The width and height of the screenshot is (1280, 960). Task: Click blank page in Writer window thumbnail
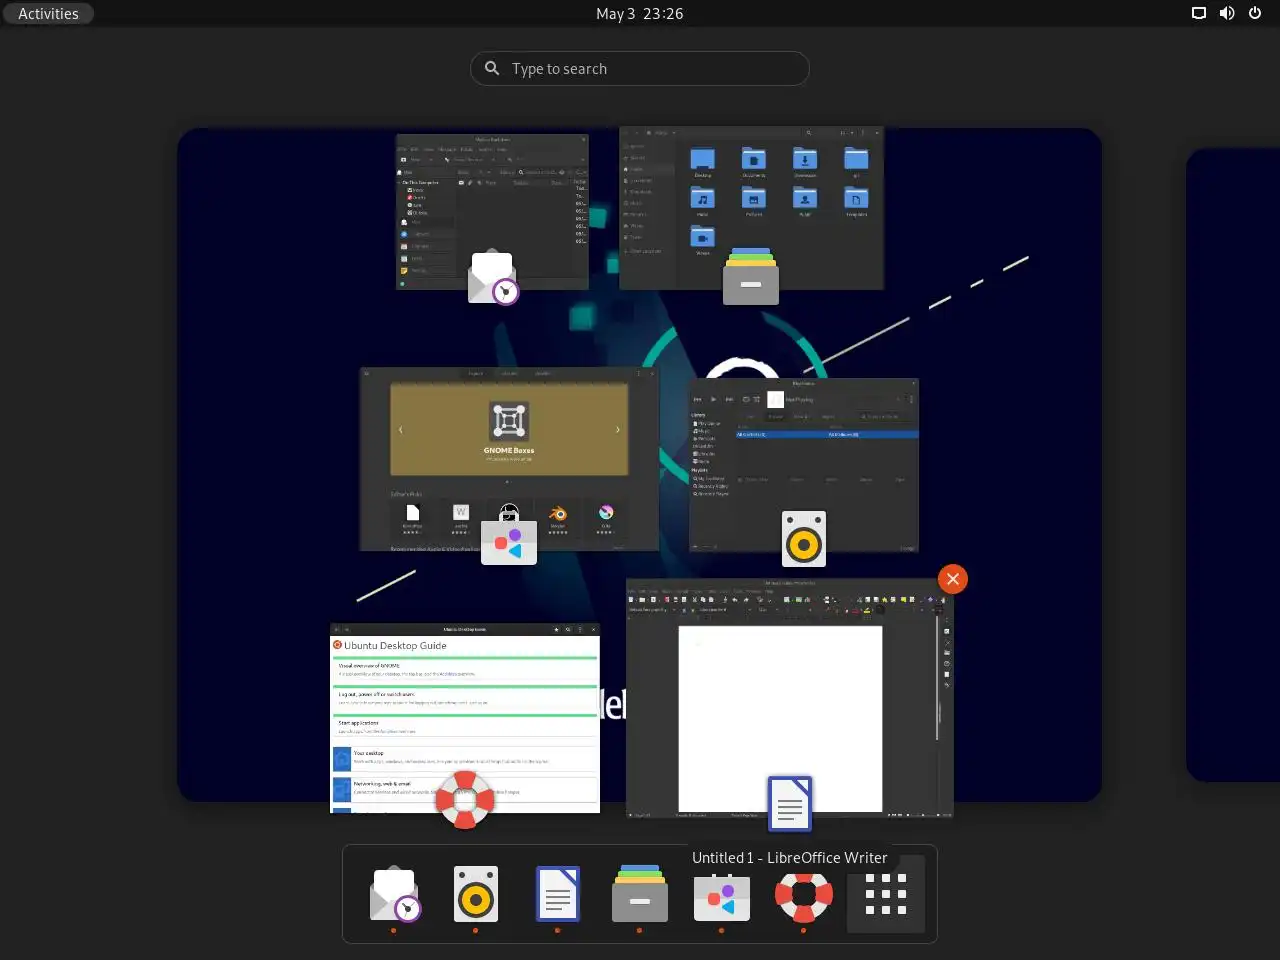[780, 718]
